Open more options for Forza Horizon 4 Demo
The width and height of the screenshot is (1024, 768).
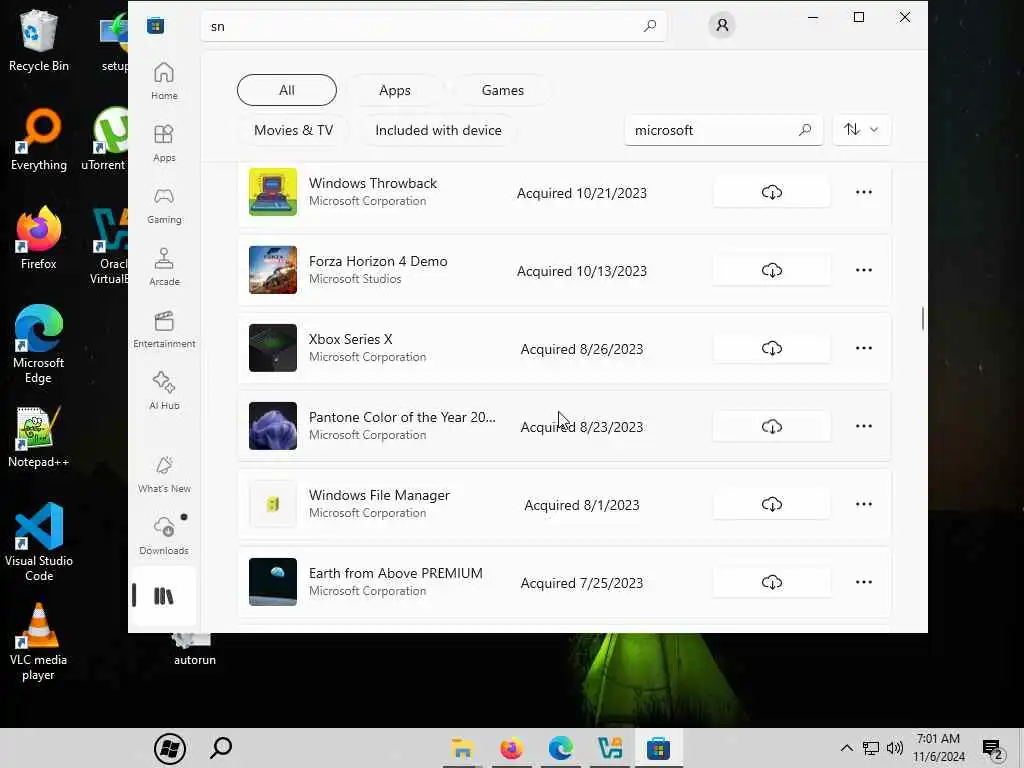click(x=863, y=270)
